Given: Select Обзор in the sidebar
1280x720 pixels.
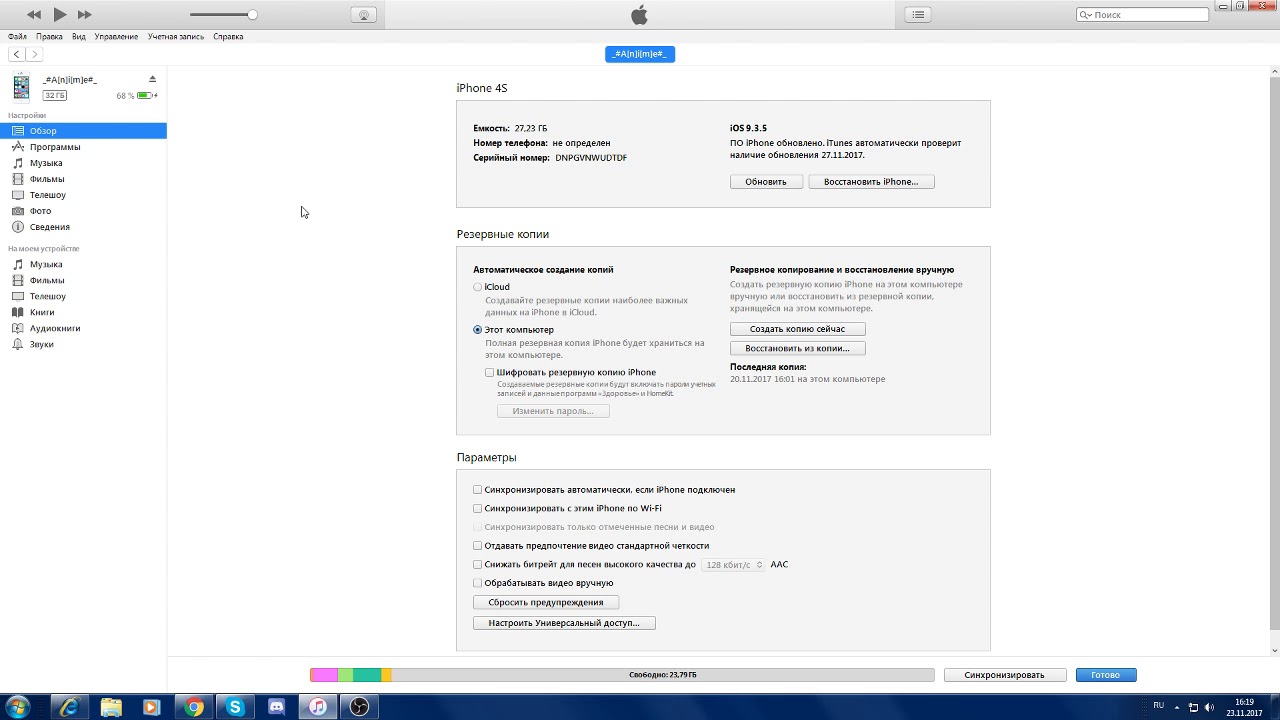Looking at the screenshot, I should tap(83, 130).
